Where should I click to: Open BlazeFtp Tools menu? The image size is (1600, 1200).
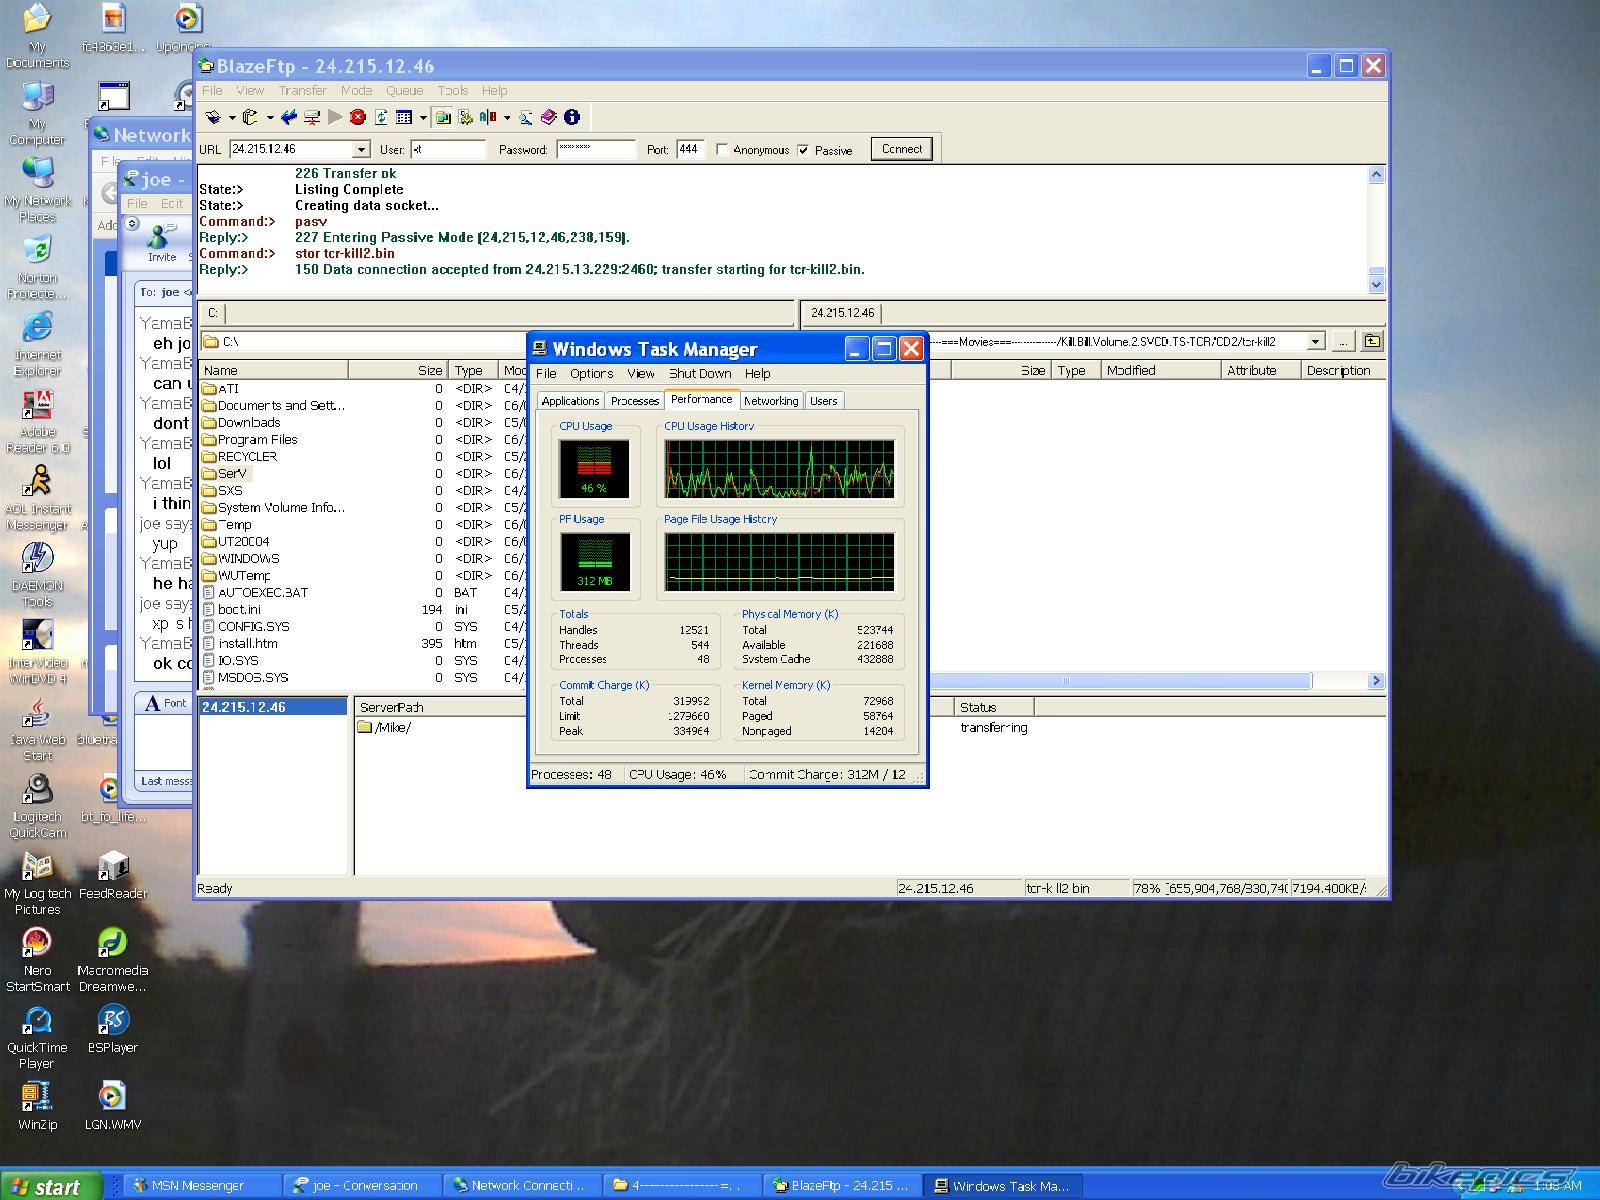click(x=452, y=90)
